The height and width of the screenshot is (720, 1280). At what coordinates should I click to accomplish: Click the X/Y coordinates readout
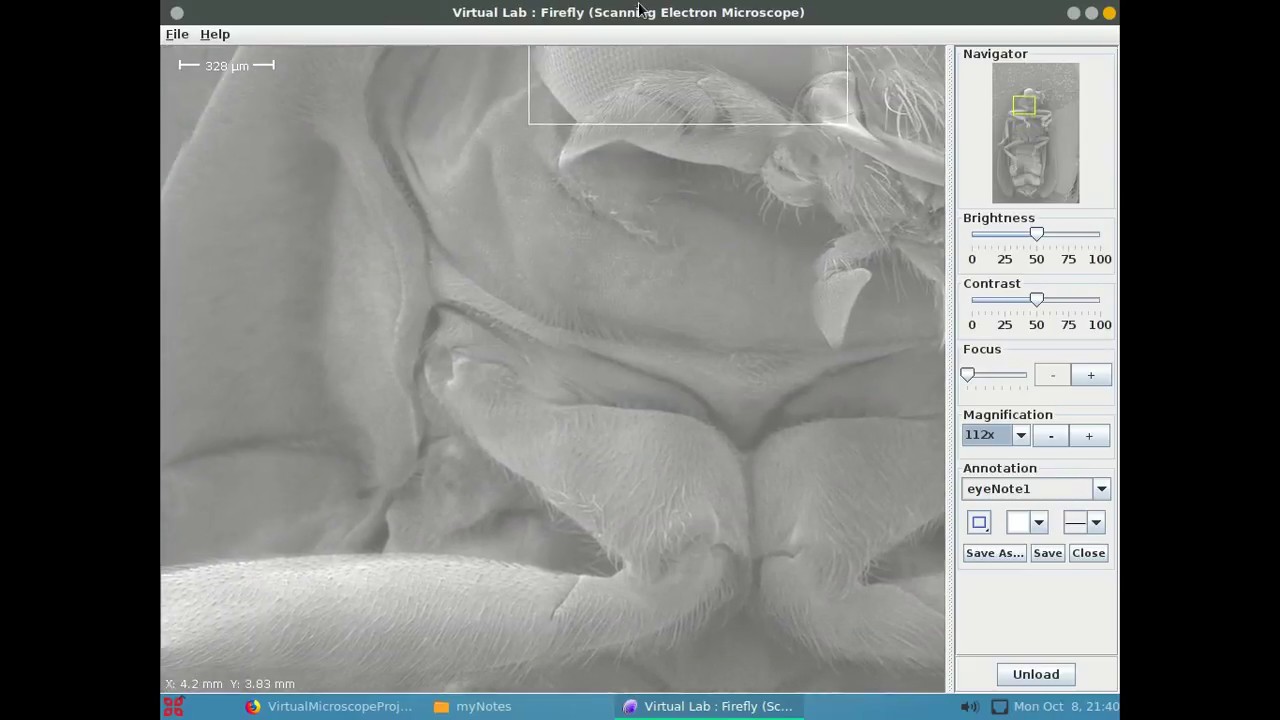230,684
